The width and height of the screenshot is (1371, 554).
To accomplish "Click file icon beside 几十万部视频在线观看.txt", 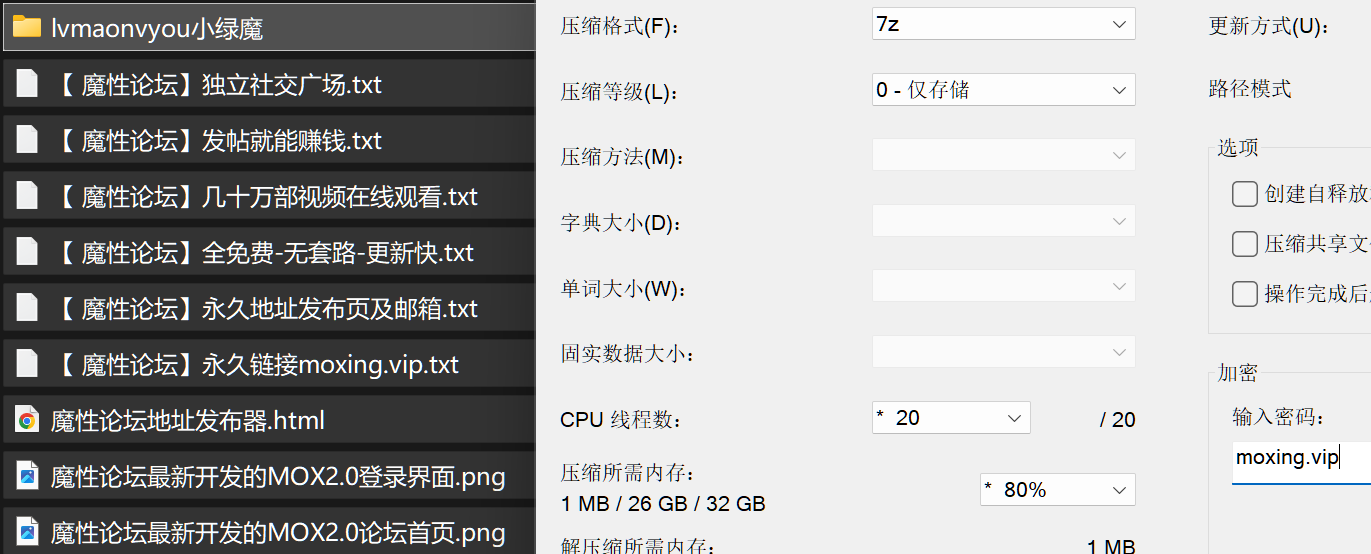I will (27, 196).
